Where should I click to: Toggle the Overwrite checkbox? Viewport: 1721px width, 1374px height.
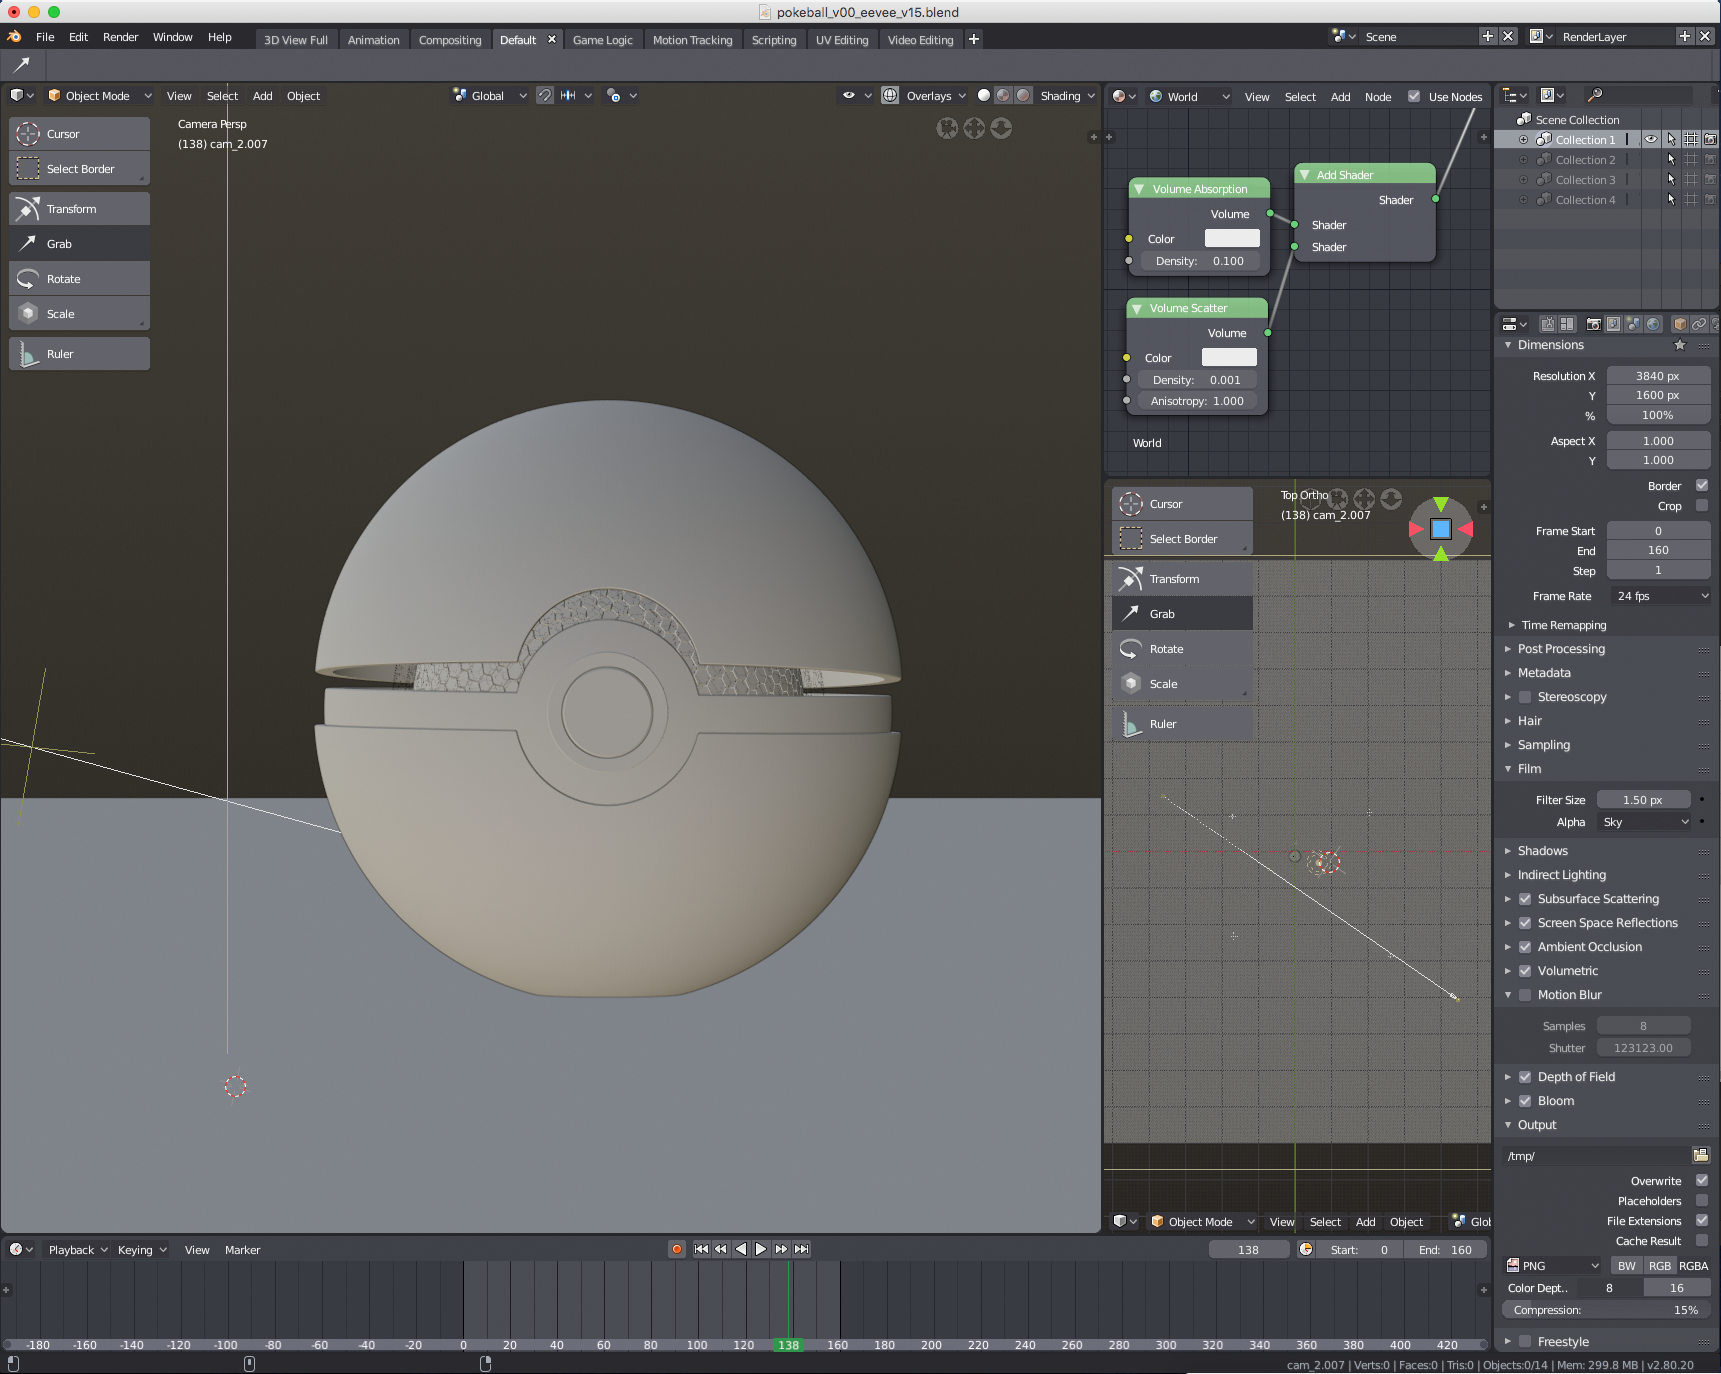tap(1702, 1181)
